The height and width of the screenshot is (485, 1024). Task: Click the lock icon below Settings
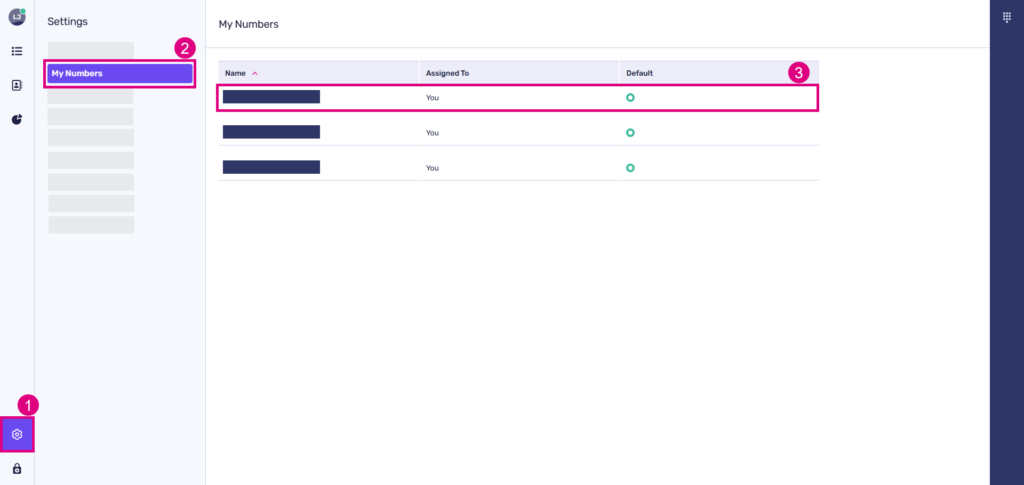pyautogui.click(x=17, y=468)
